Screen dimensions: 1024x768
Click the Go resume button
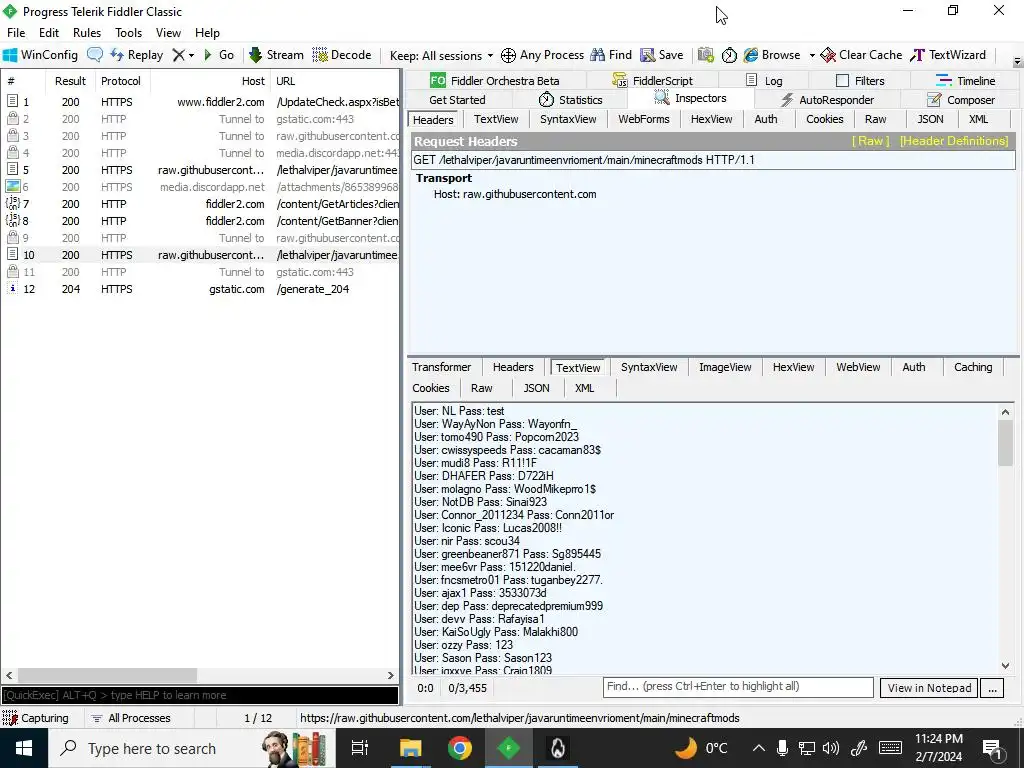219,55
